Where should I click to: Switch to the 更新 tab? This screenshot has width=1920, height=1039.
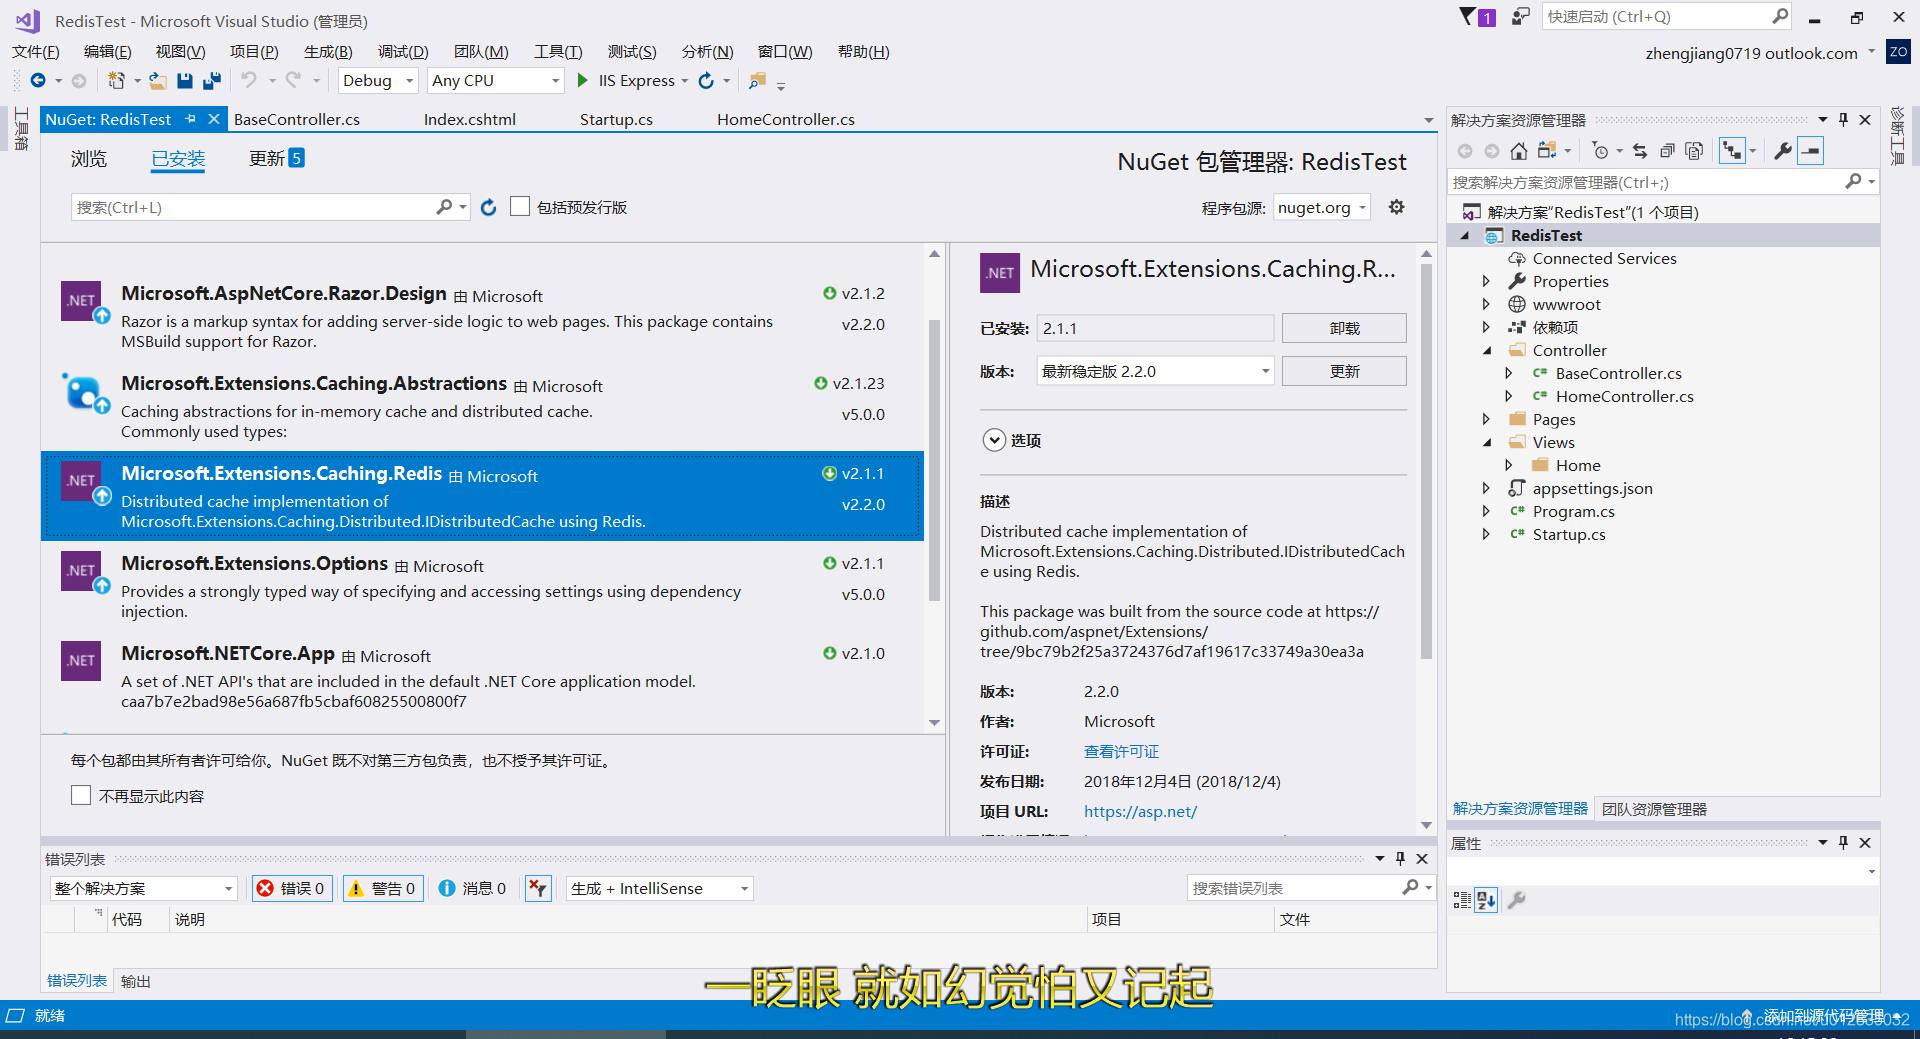[267, 158]
